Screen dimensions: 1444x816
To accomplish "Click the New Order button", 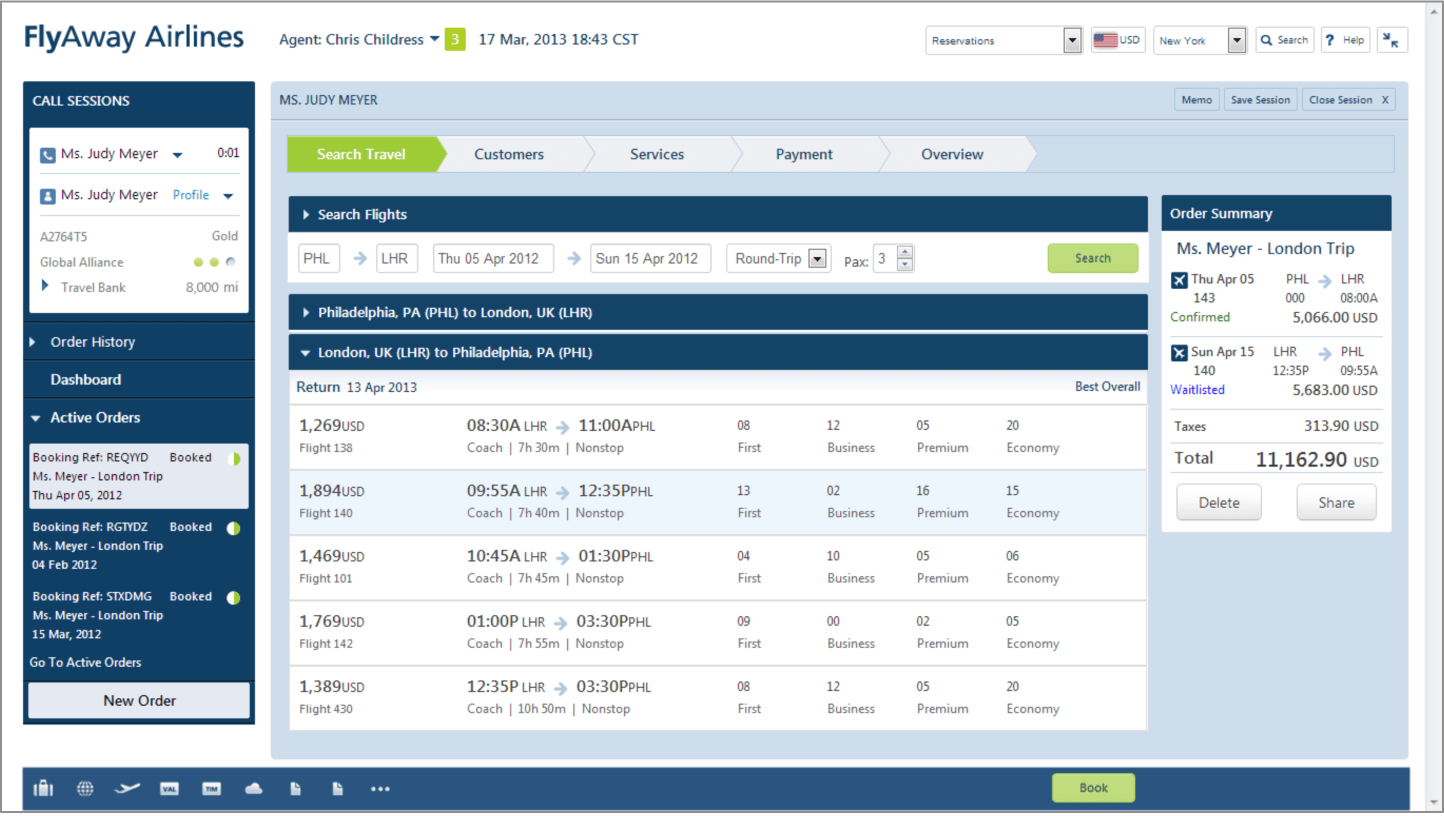I will [138, 700].
